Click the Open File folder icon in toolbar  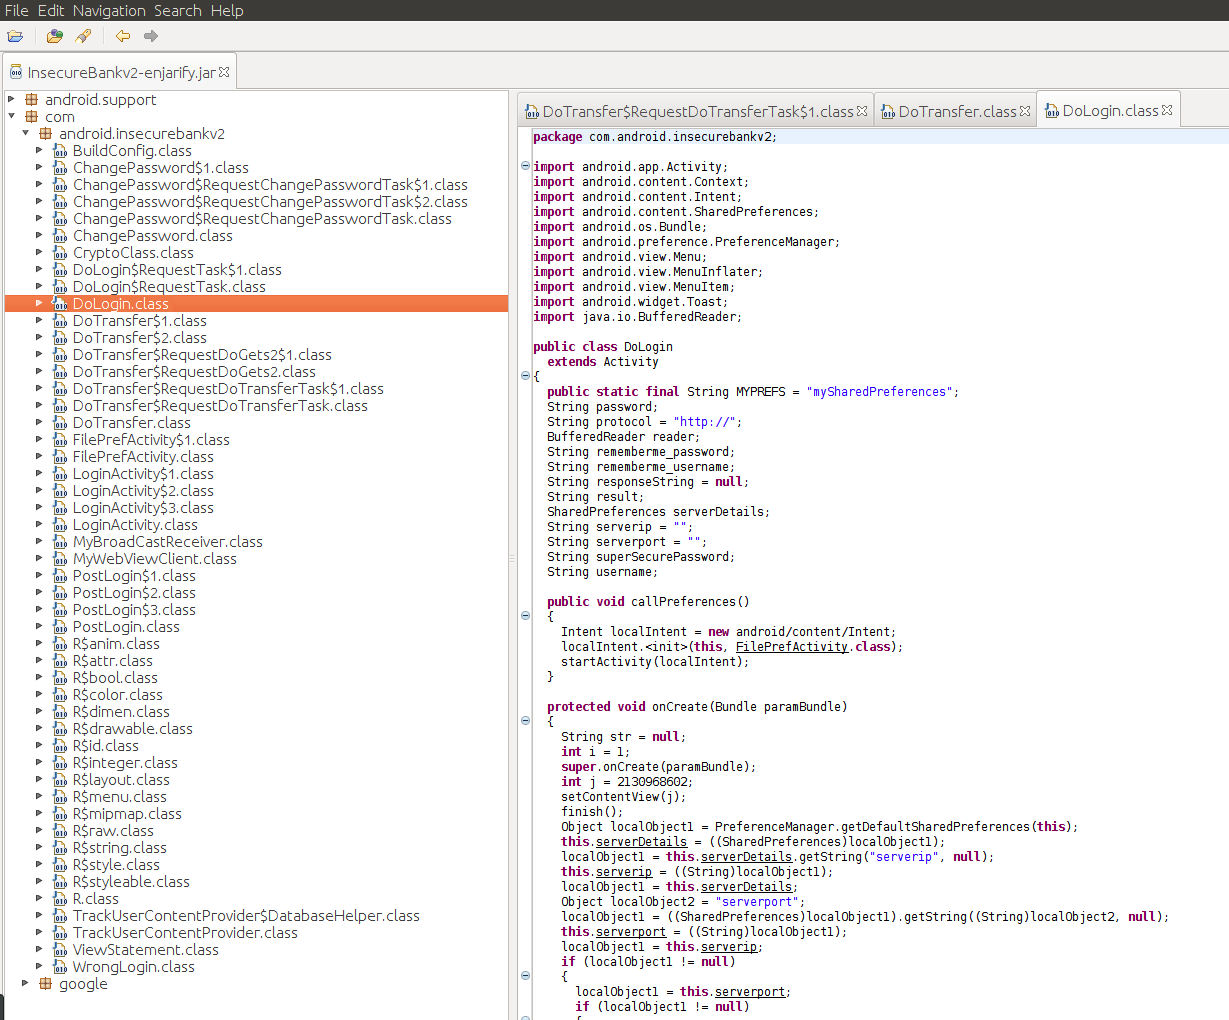15,35
